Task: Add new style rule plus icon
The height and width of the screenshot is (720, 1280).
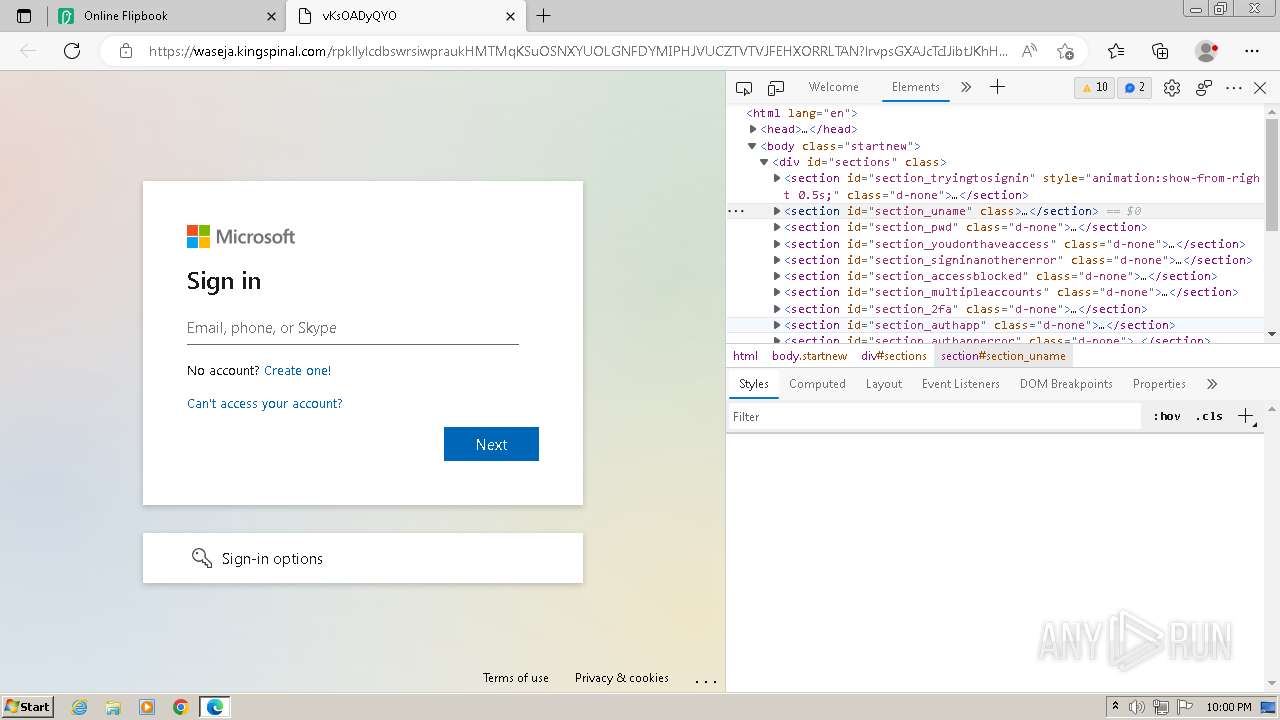Action: pyautogui.click(x=1245, y=416)
